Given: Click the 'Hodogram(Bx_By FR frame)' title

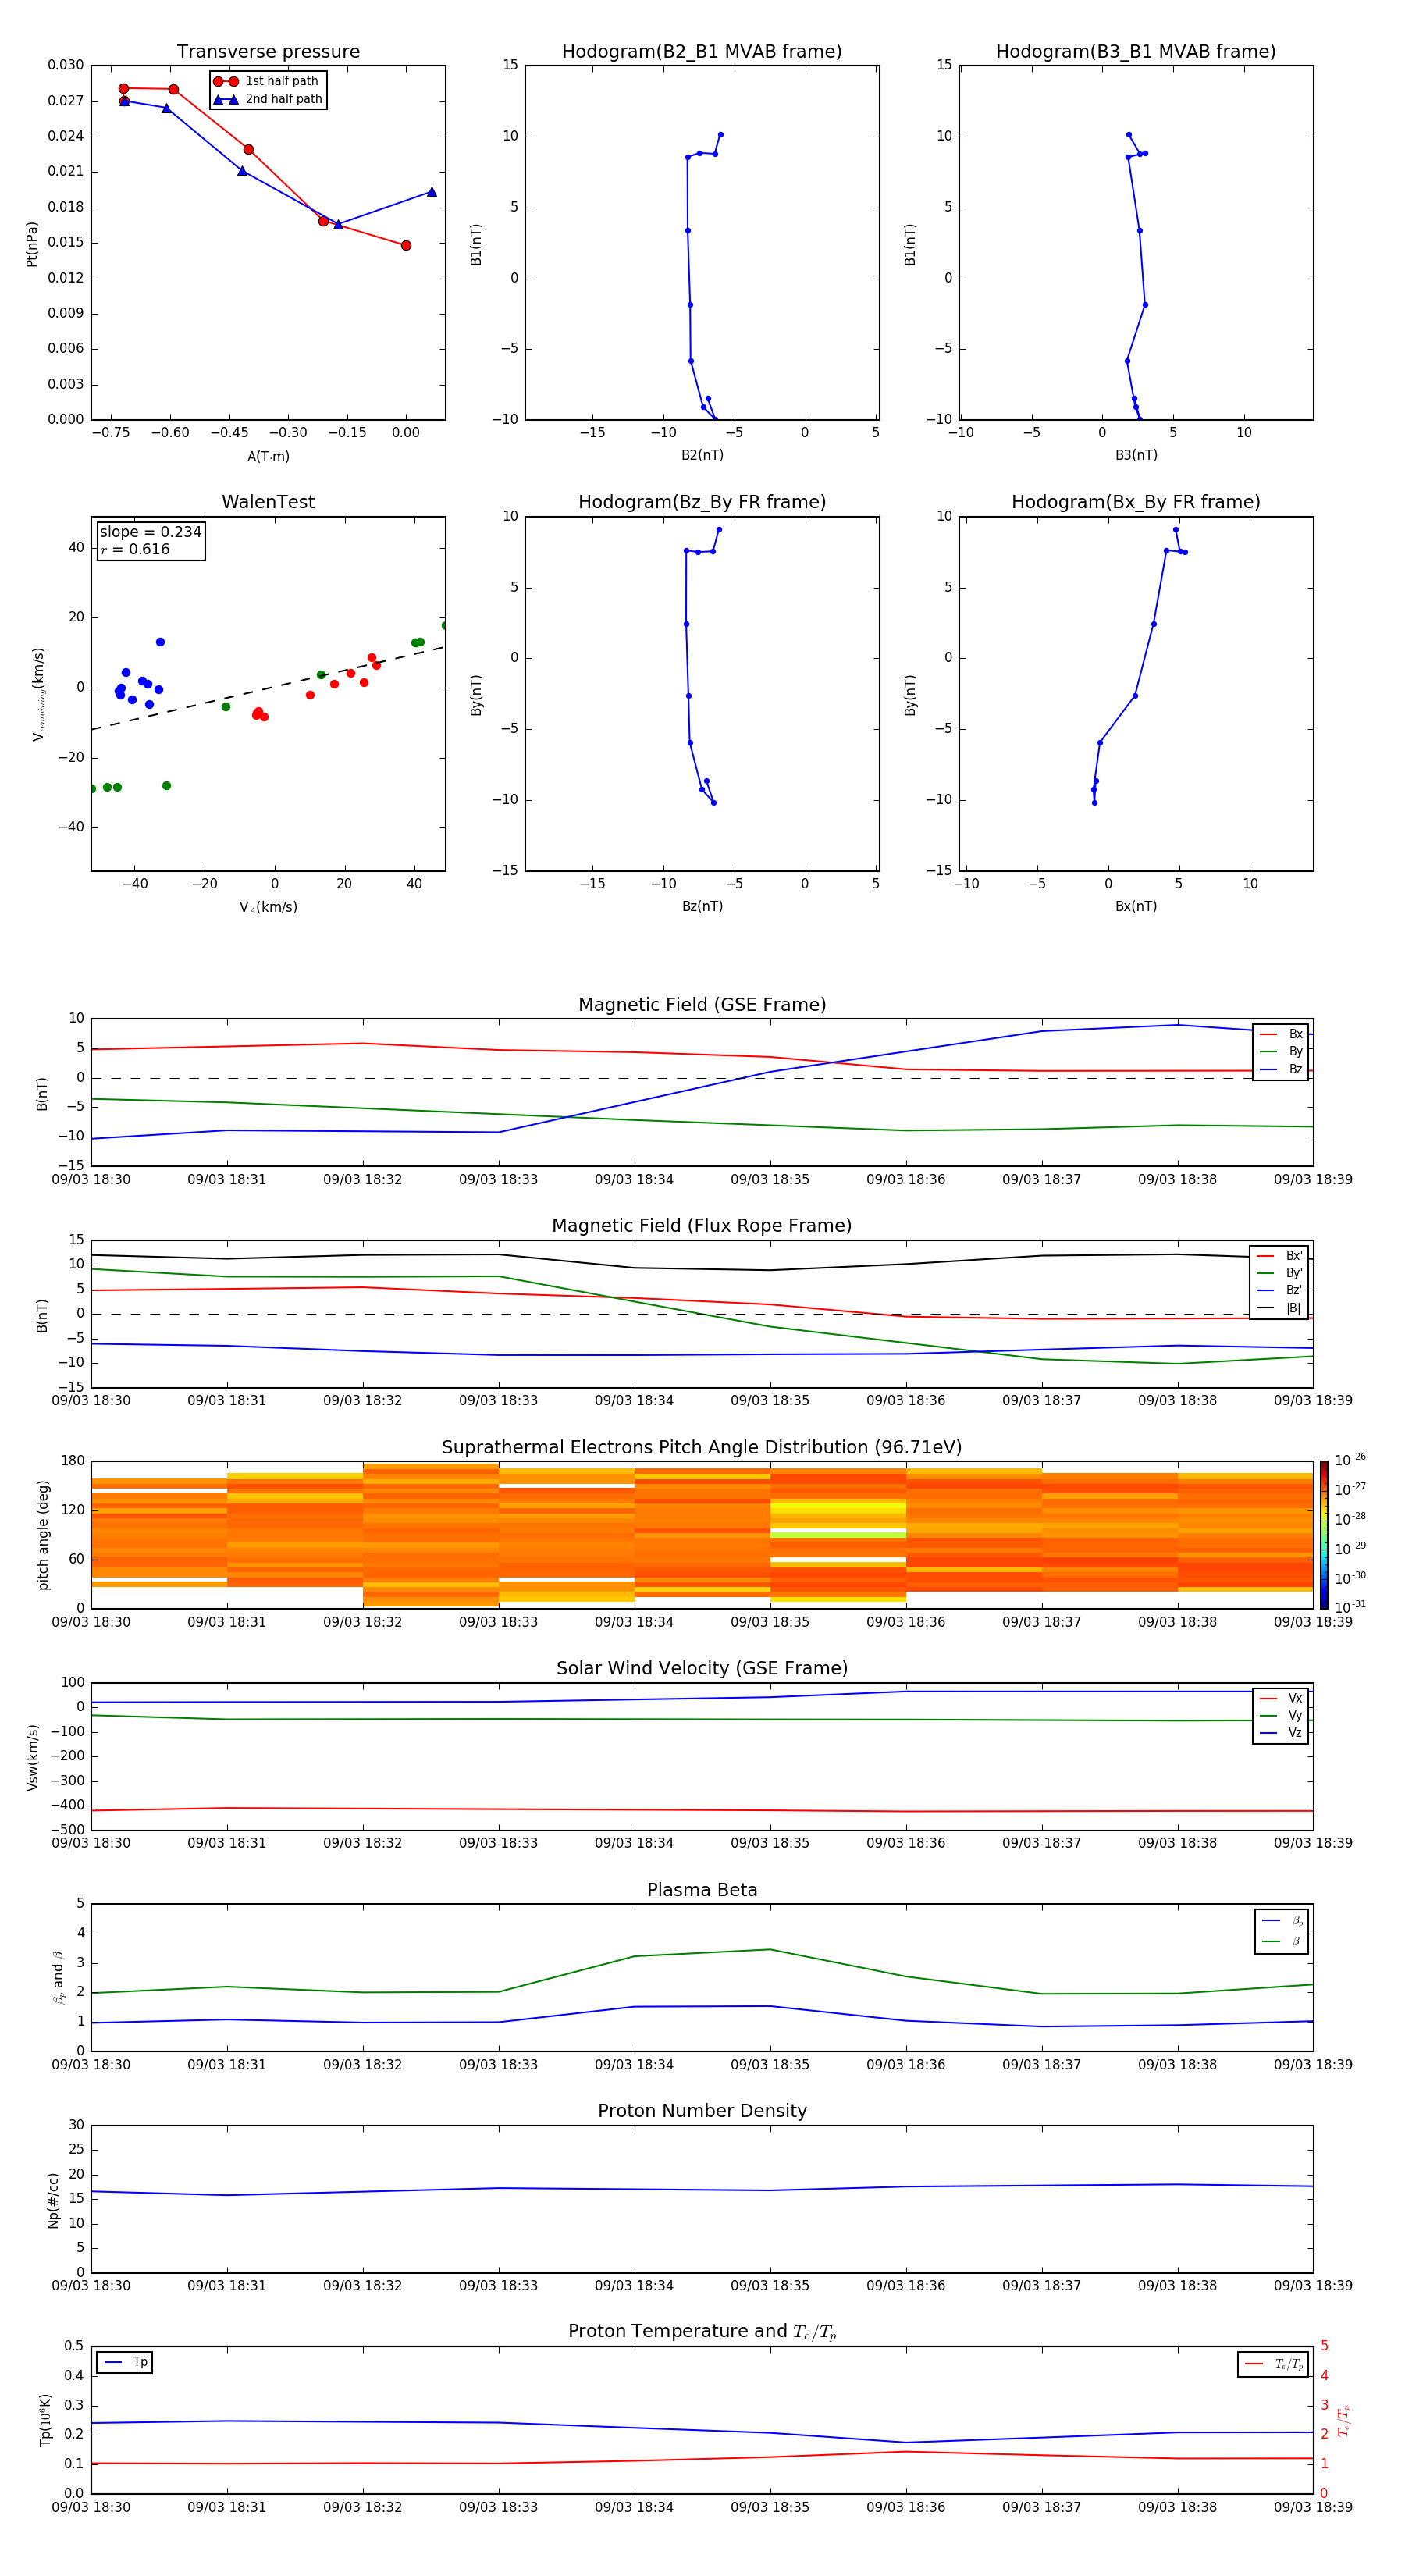Looking at the screenshot, I should click(x=1136, y=502).
